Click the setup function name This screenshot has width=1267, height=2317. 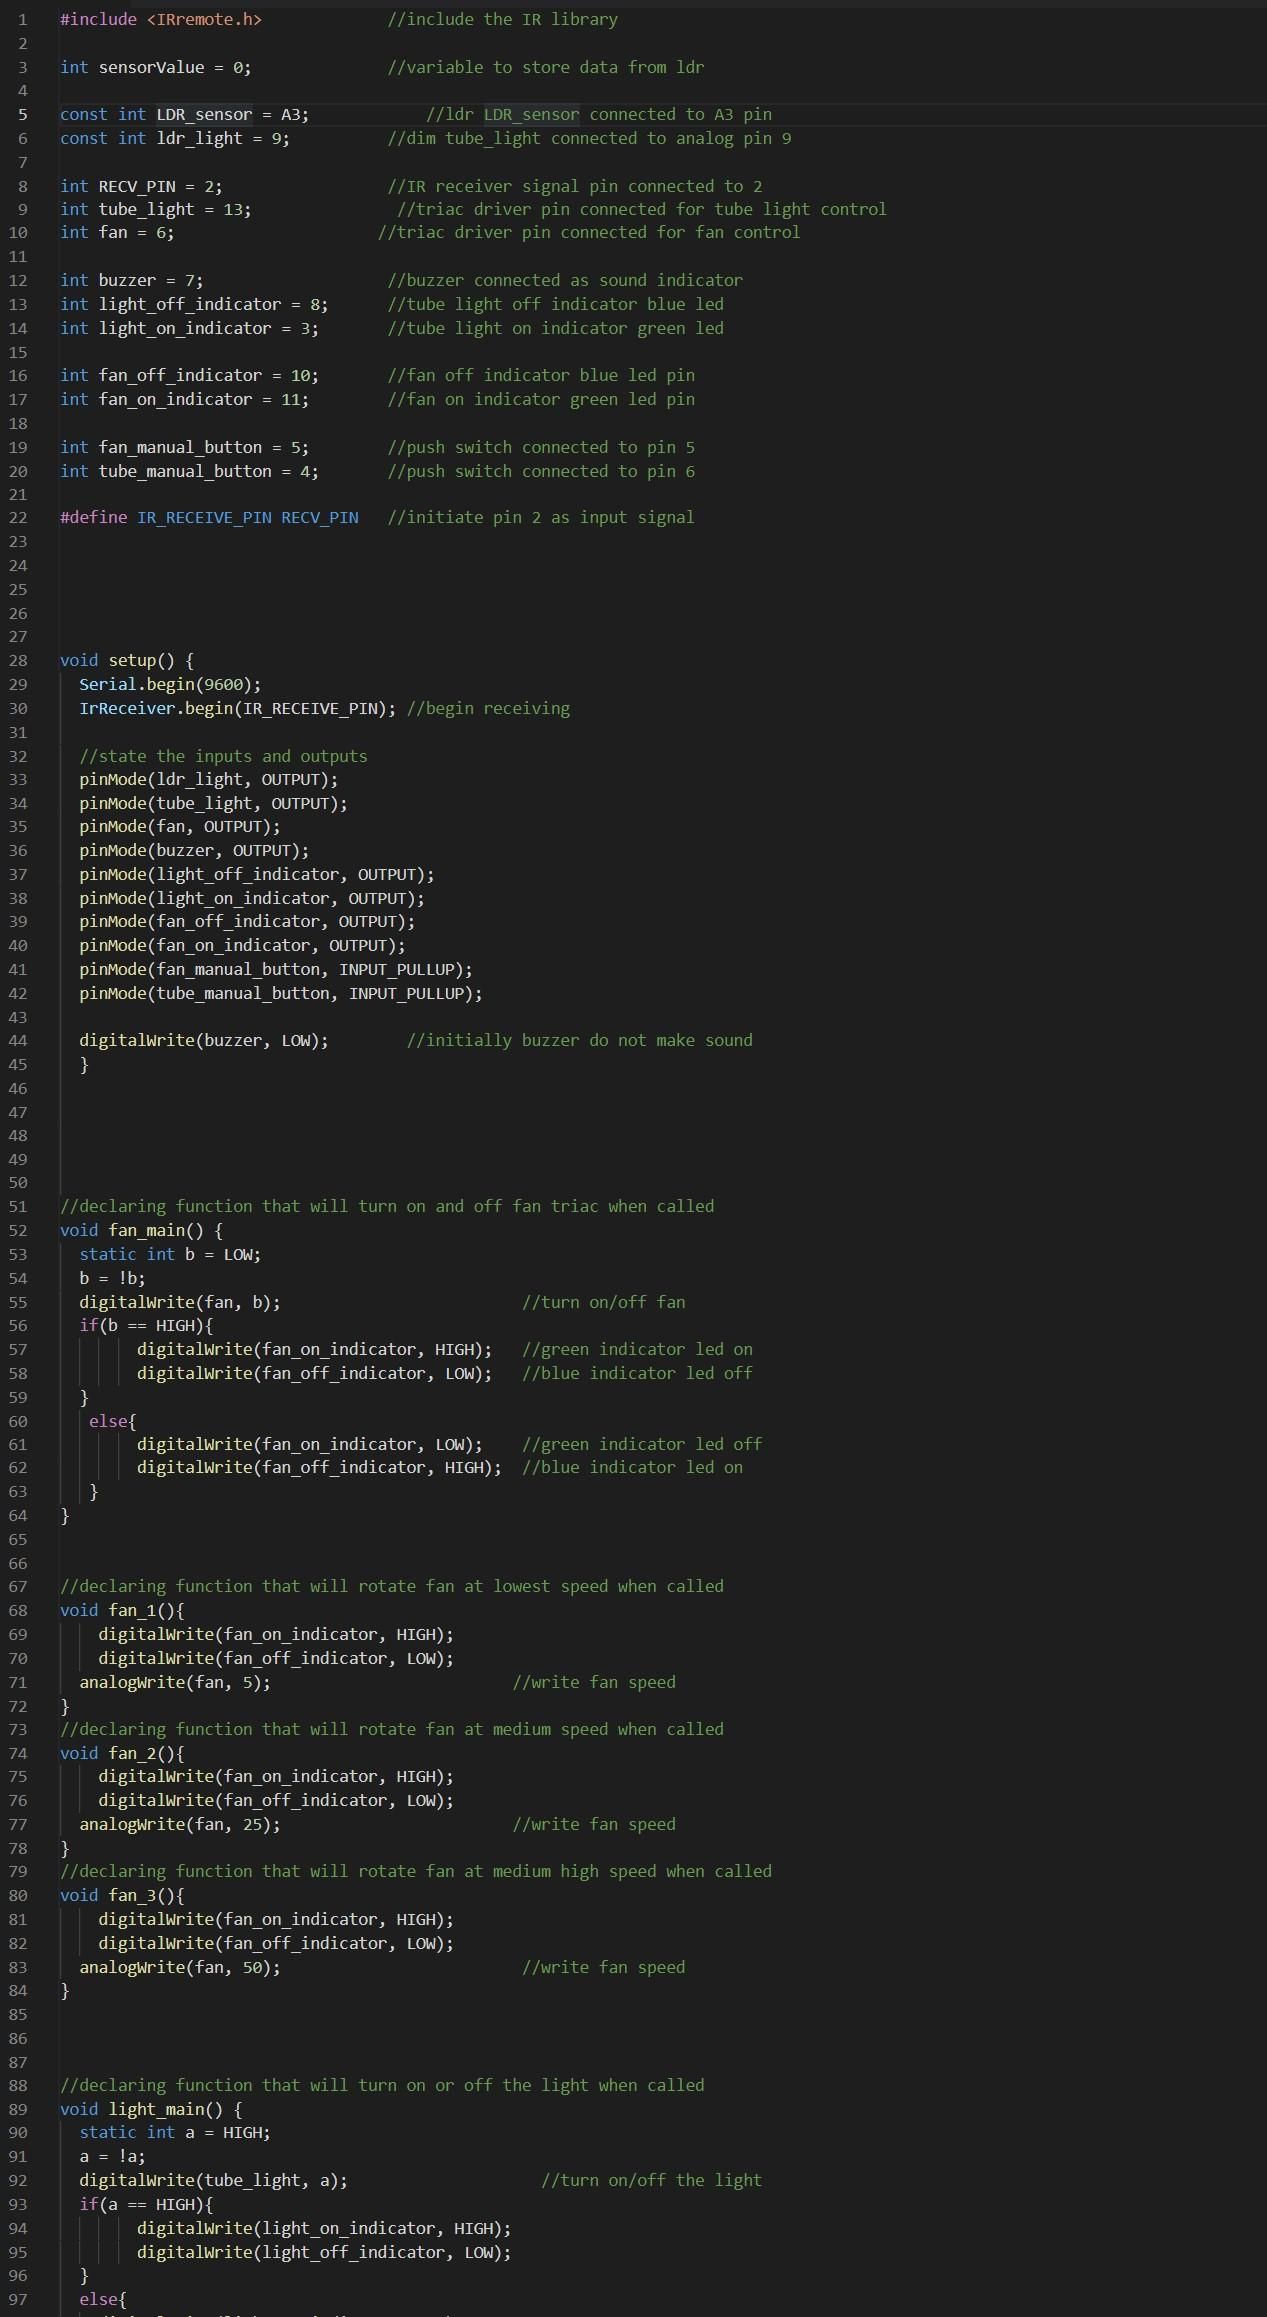tap(133, 660)
